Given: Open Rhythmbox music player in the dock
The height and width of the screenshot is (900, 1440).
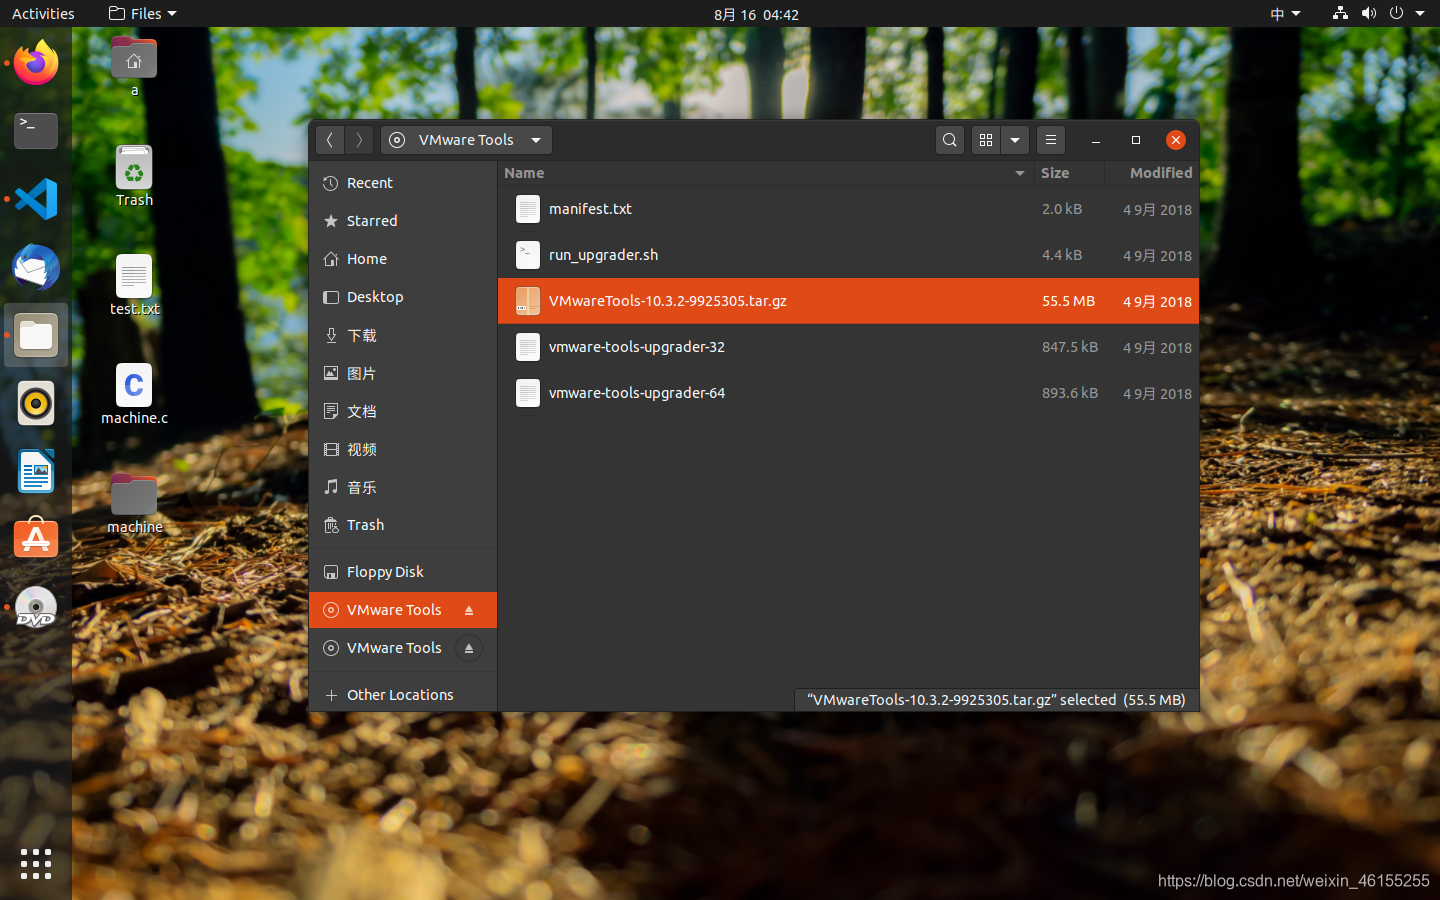Looking at the screenshot, I should (x=36, y=403).
